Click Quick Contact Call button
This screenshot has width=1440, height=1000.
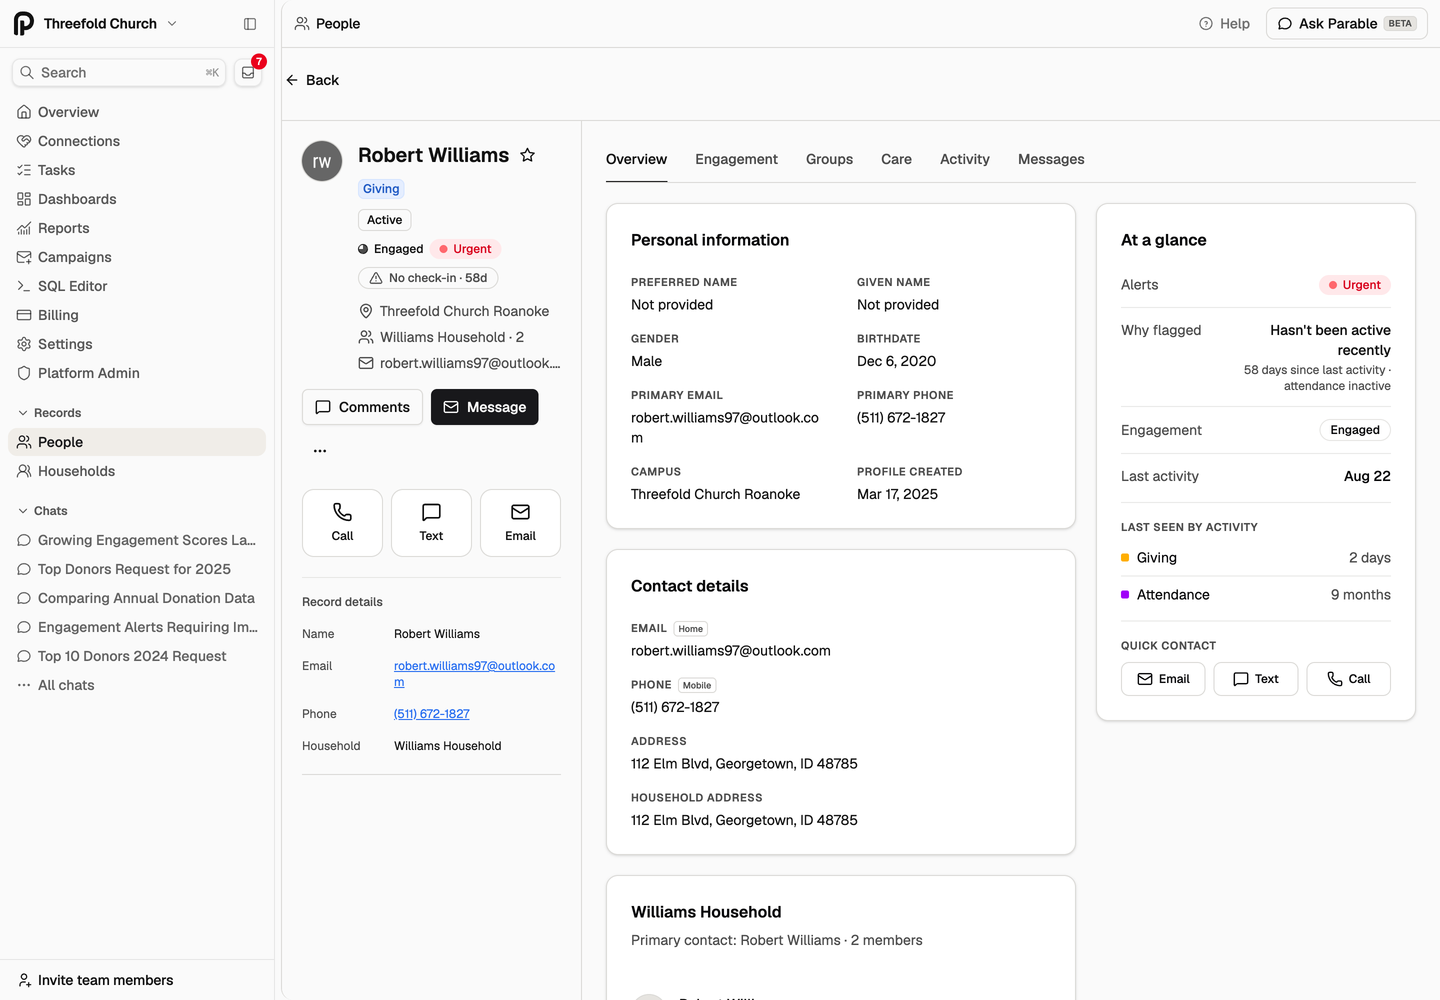coord(1349,679)
